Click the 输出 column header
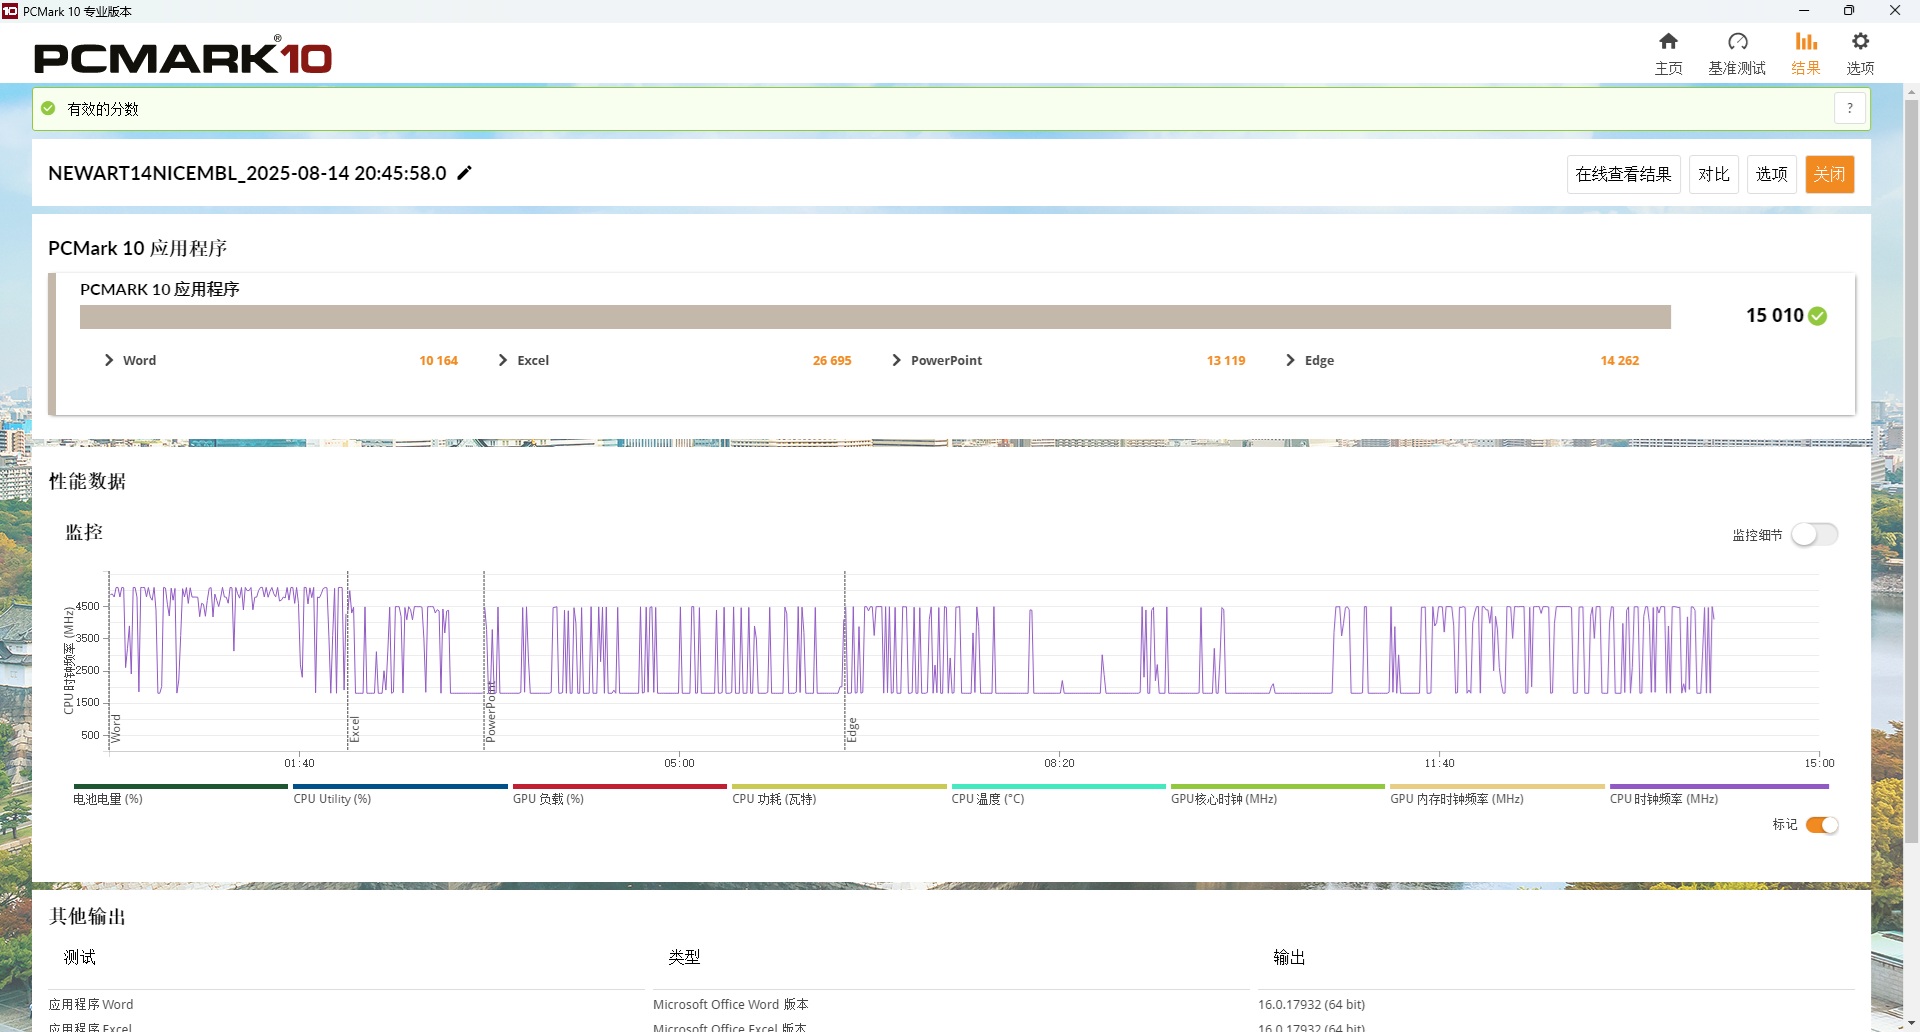 pos(1289,957)
